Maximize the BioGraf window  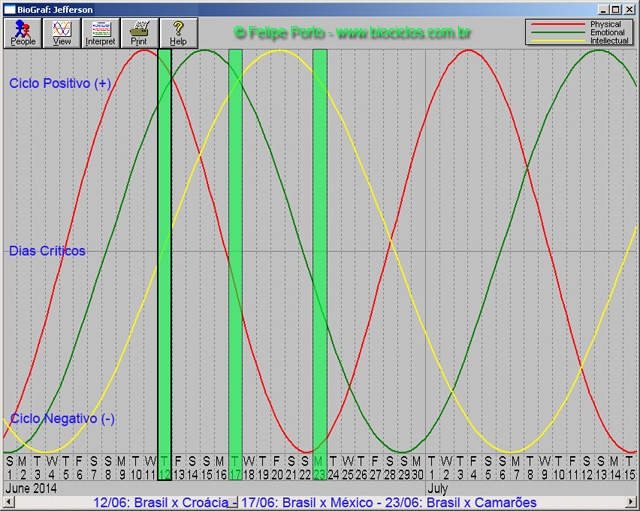[x=616, y=9]
